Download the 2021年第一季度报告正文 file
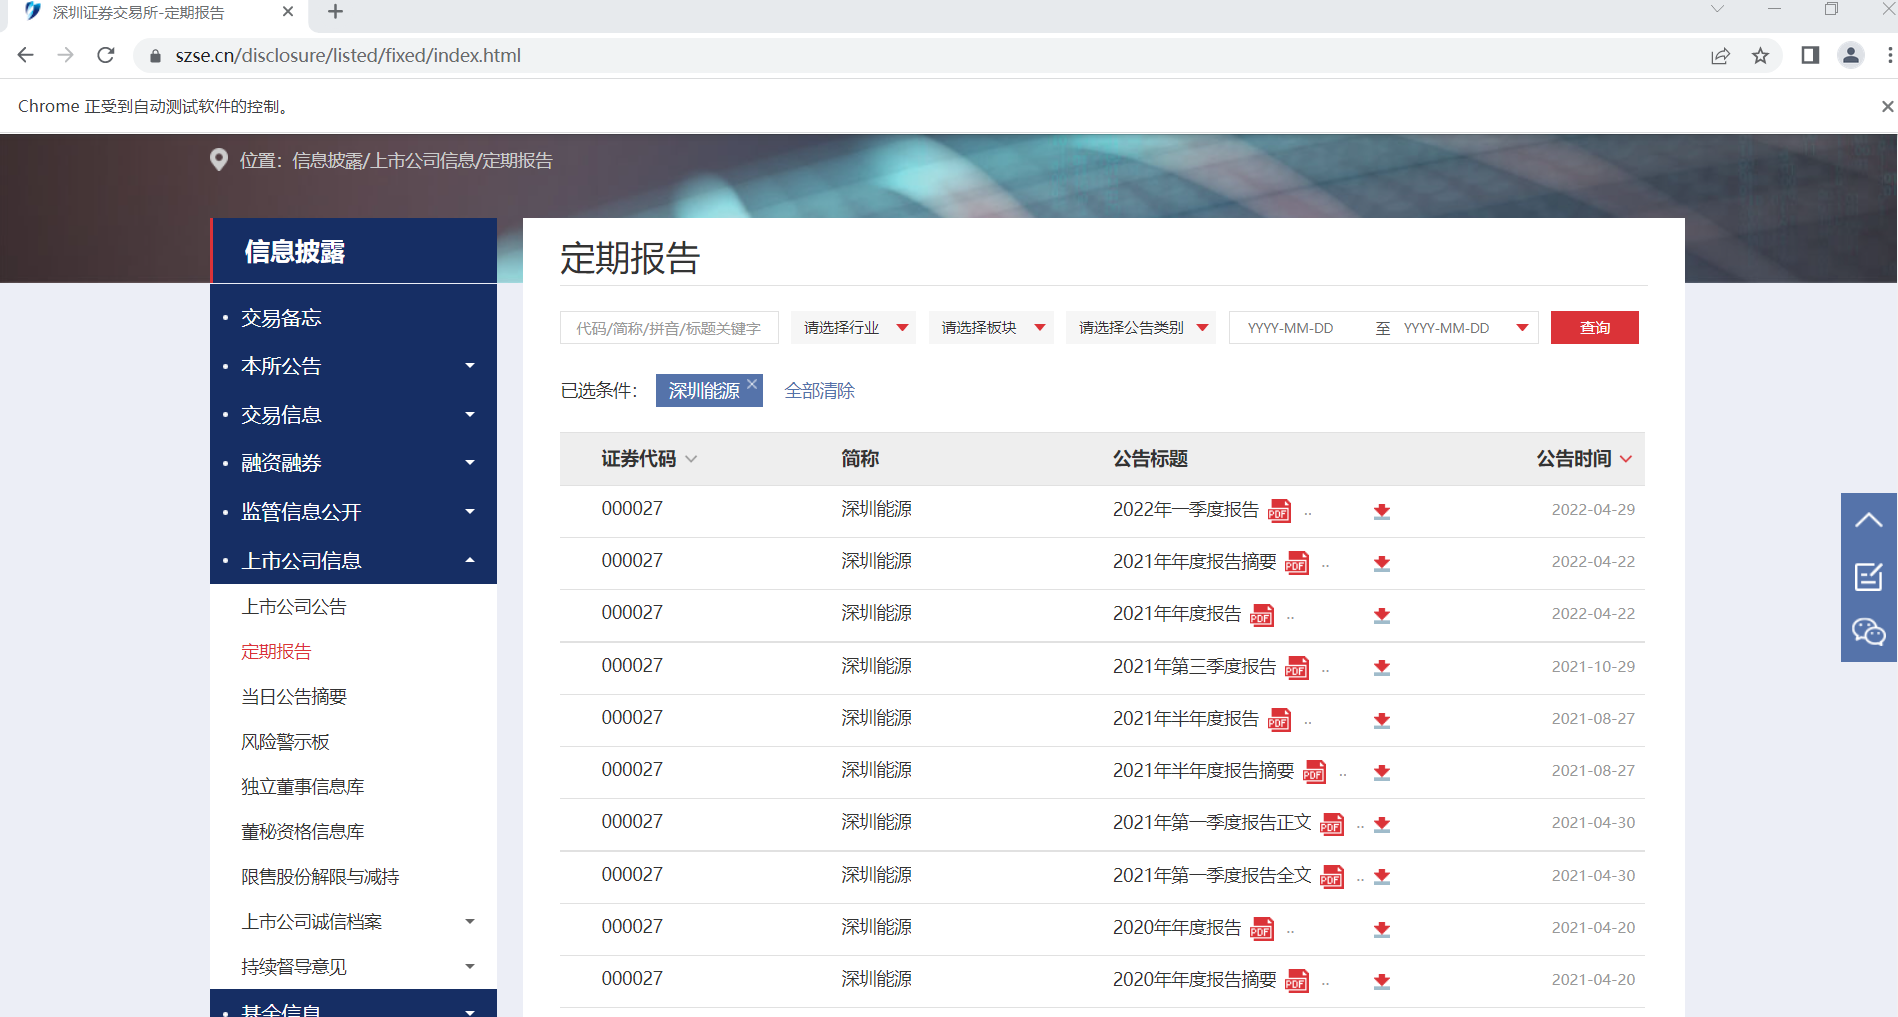 pyautogui.click(x=1382, y=824)
